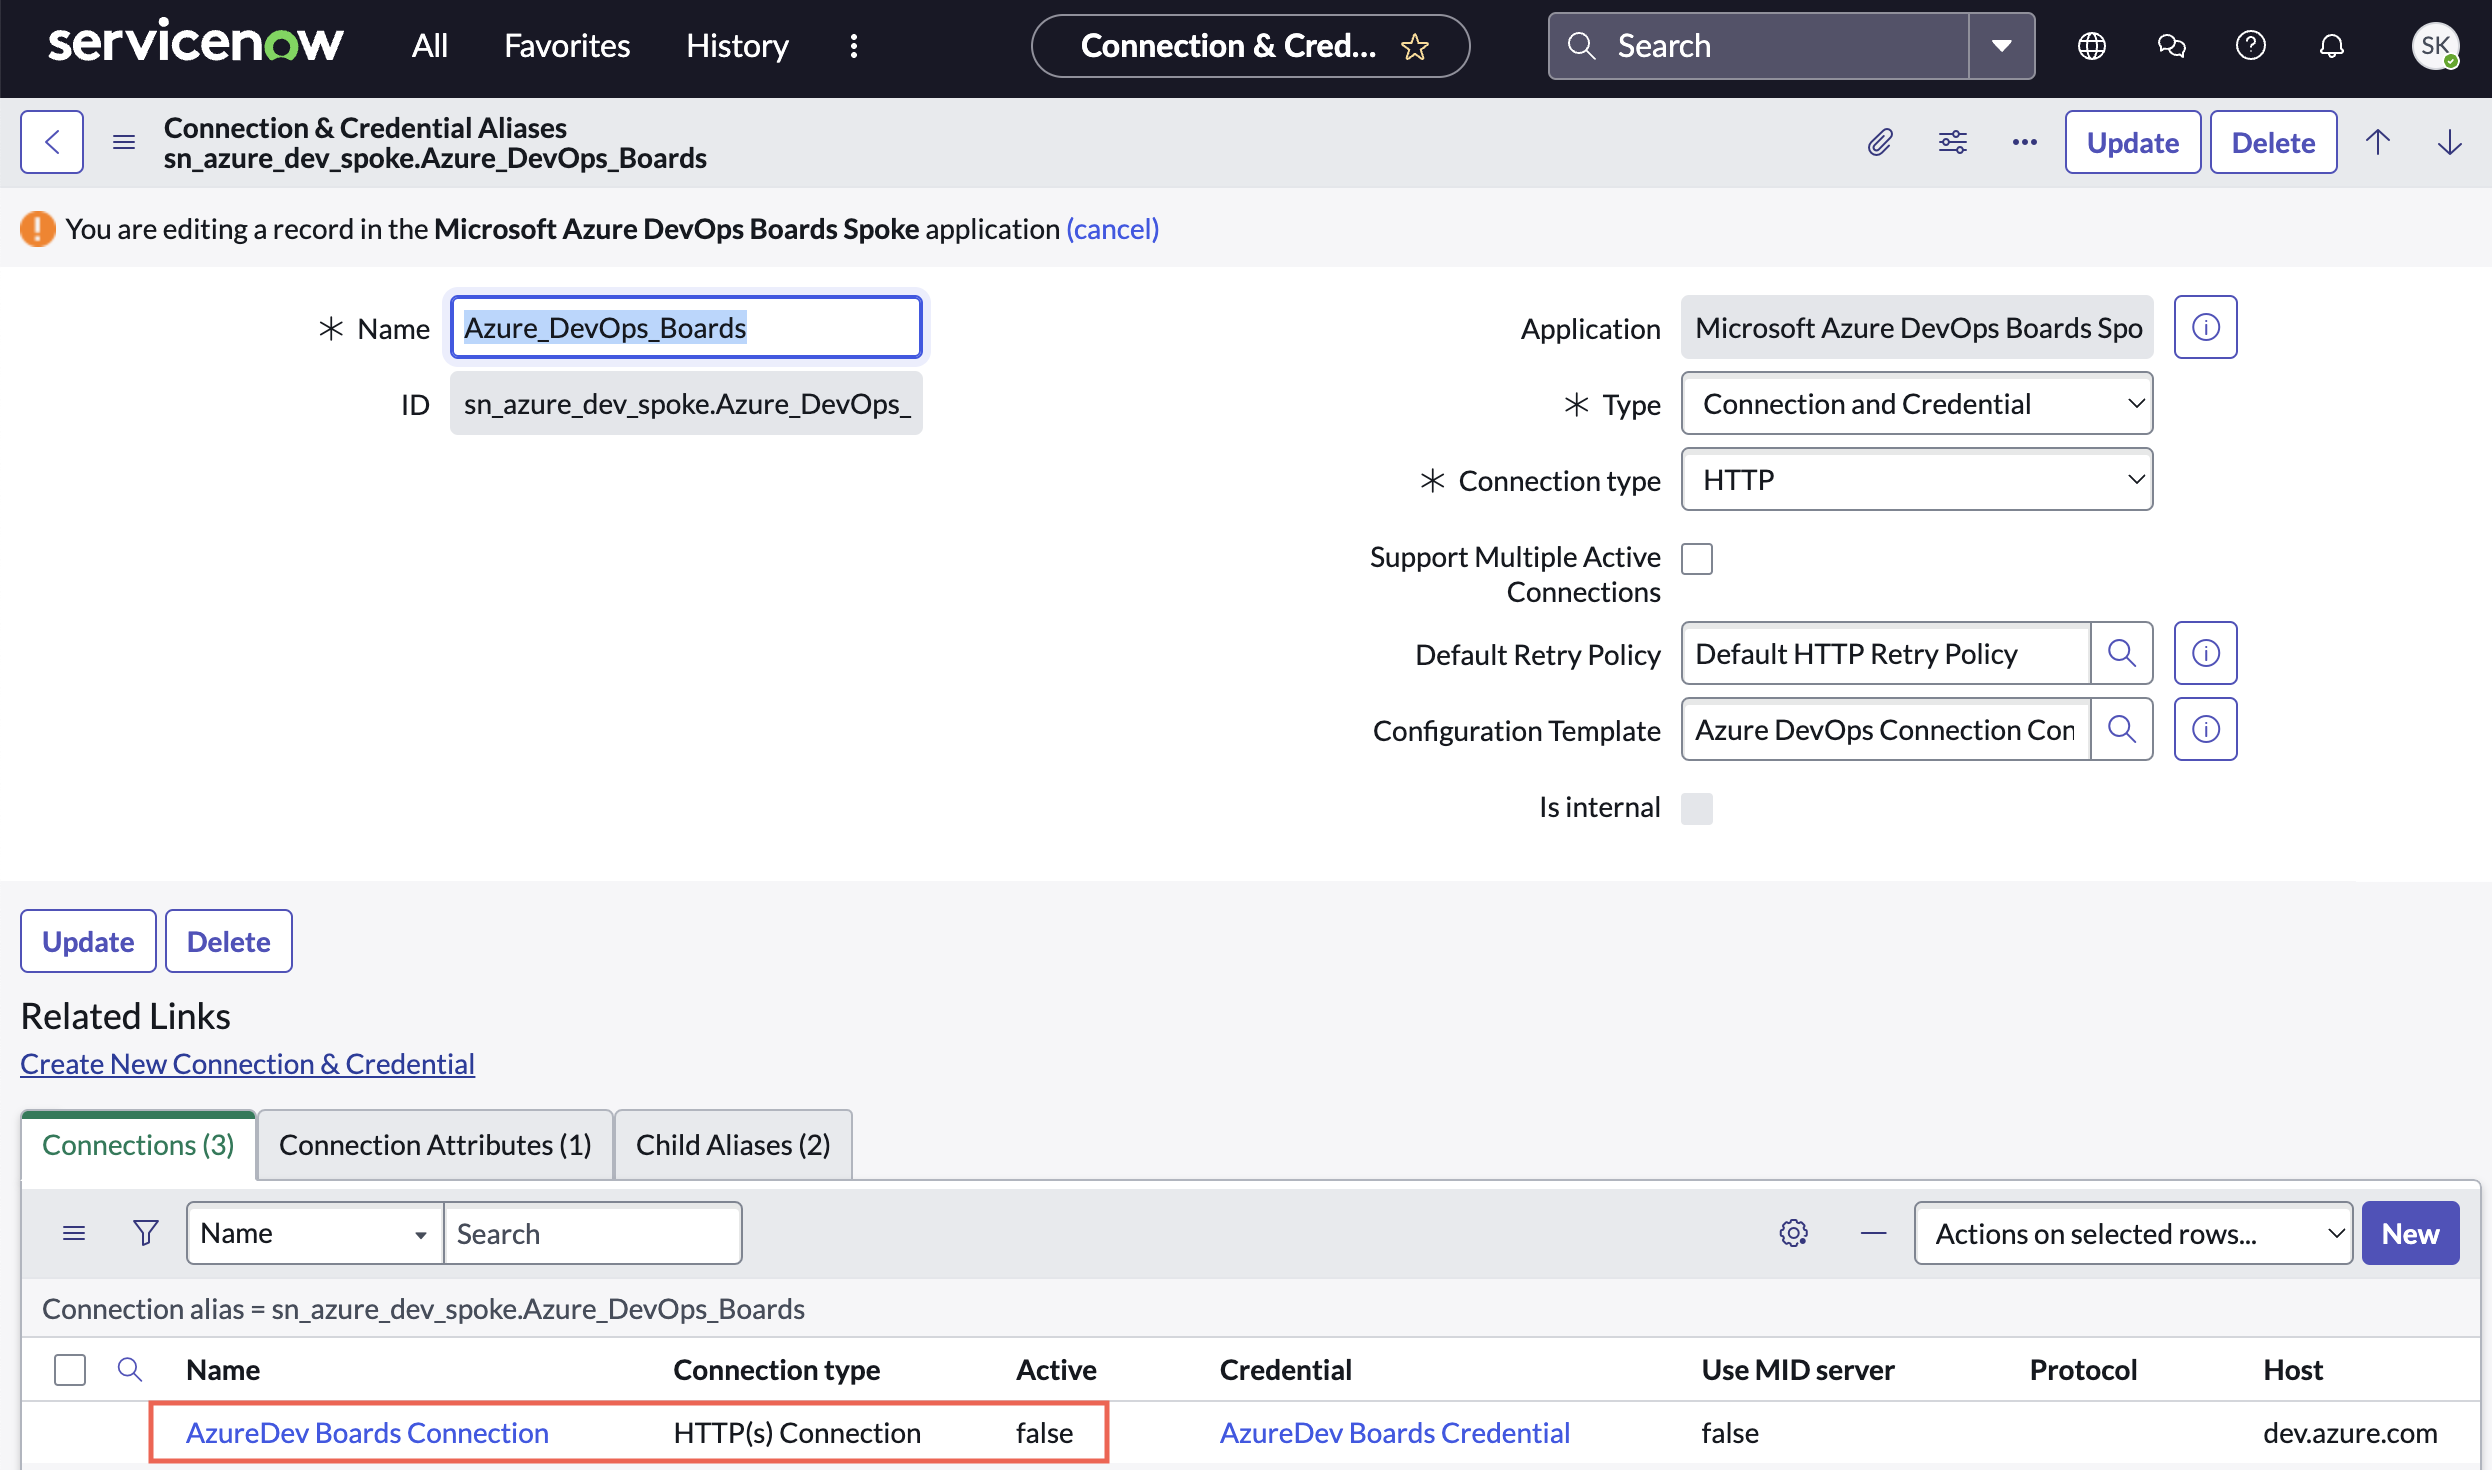Click the global search magnifier icon
The height and width of the screenshot is (1470, 2492).
1581,46
